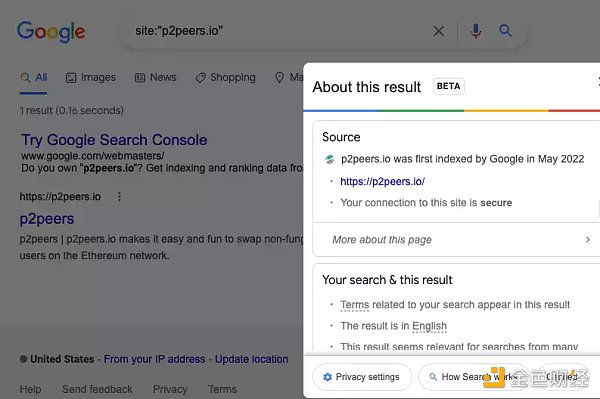Click the blue magnifier search icon
The width and height of the screenshot is (600, 399).
point(505,30)
